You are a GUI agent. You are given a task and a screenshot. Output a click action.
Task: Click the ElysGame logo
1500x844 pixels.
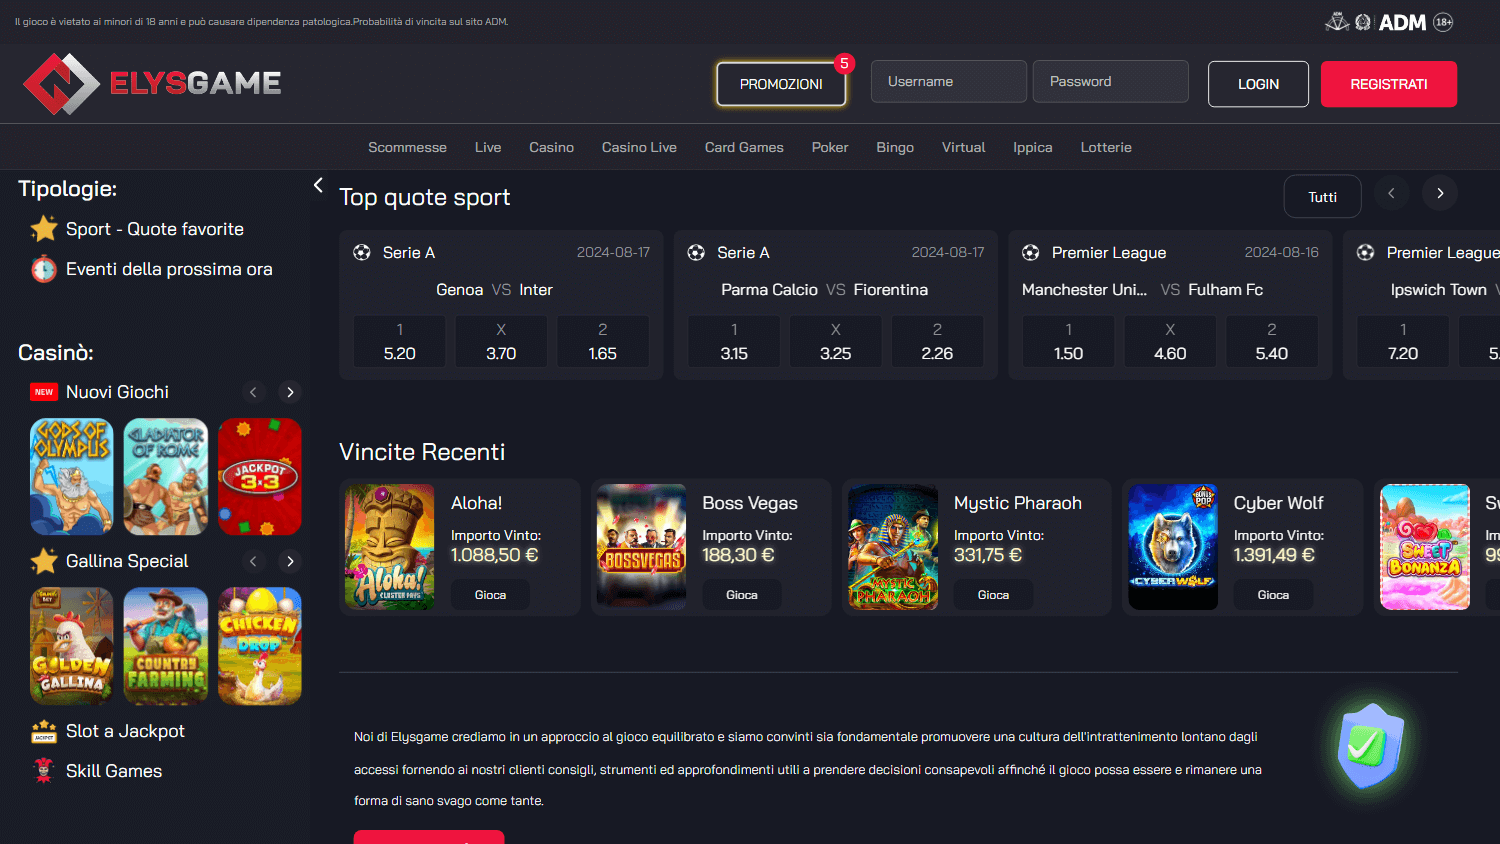tap(152, 83)
